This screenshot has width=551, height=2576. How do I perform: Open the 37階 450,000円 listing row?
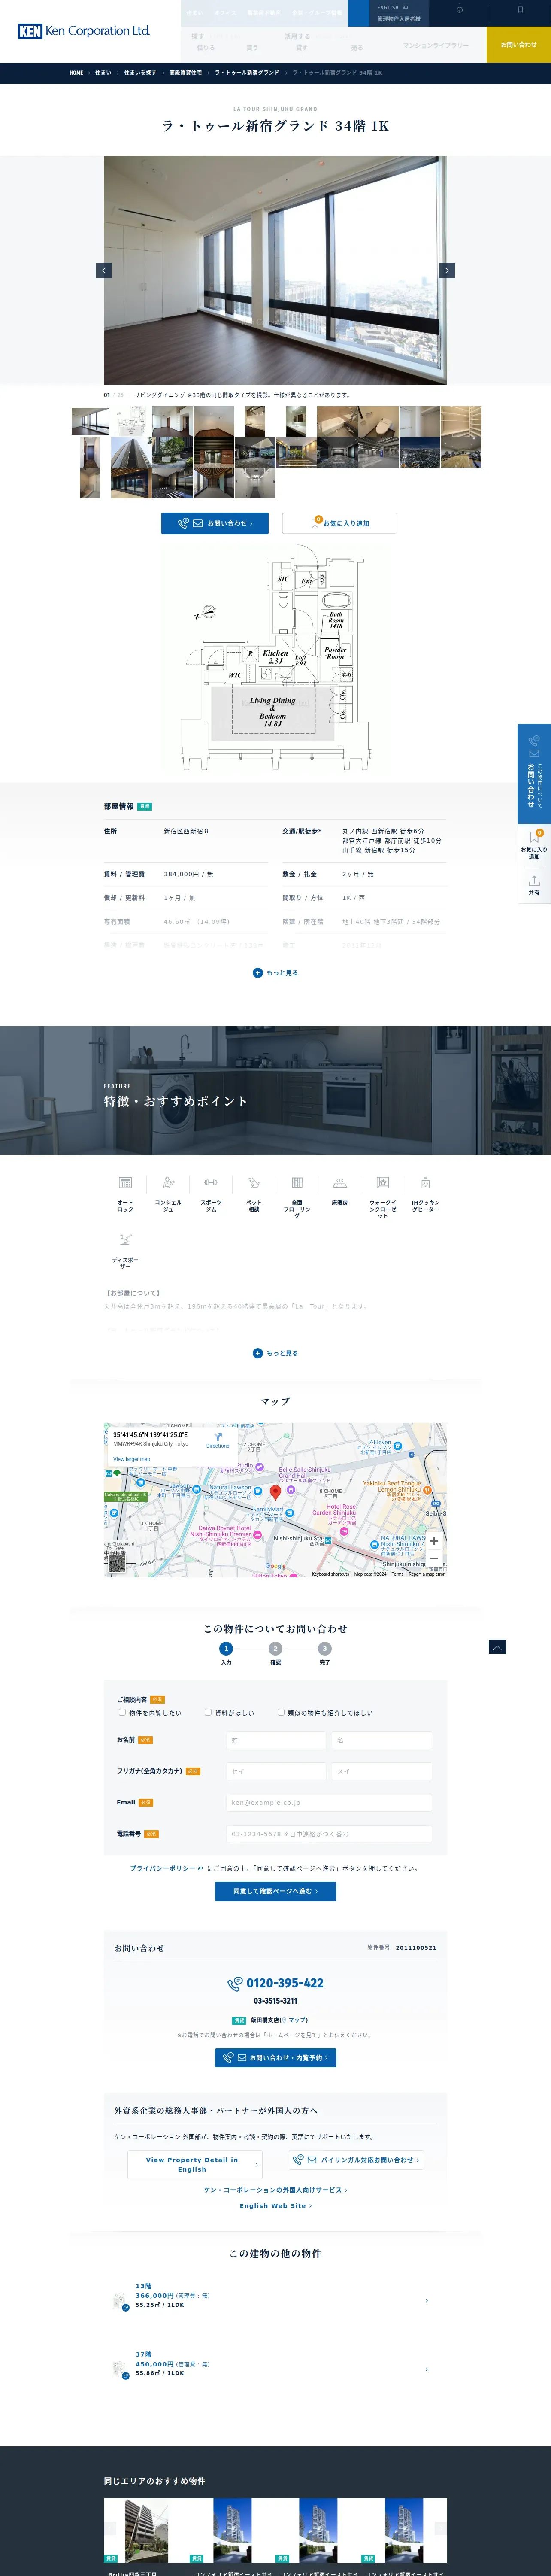coord(275,2368)
